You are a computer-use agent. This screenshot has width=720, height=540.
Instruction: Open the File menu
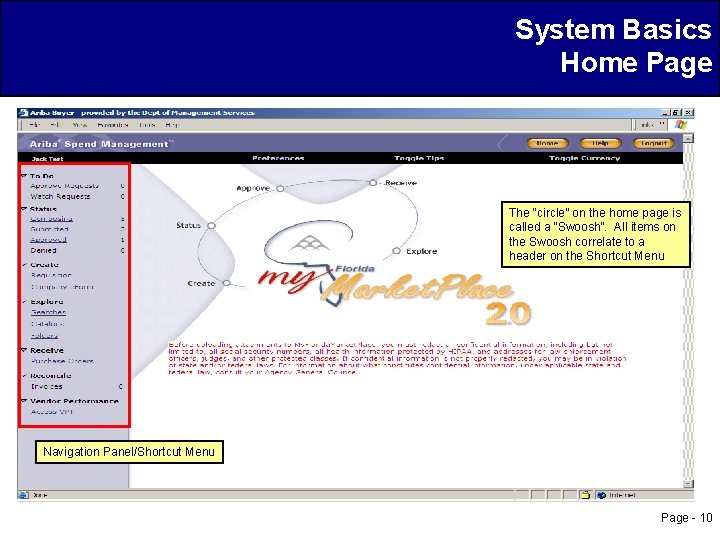pos(34,124)
